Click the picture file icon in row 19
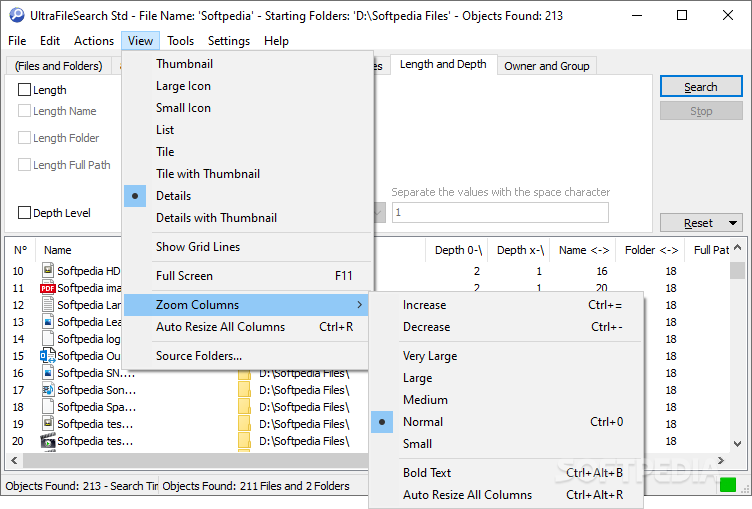This screenshot has width=752, height=509. [48, 424]
